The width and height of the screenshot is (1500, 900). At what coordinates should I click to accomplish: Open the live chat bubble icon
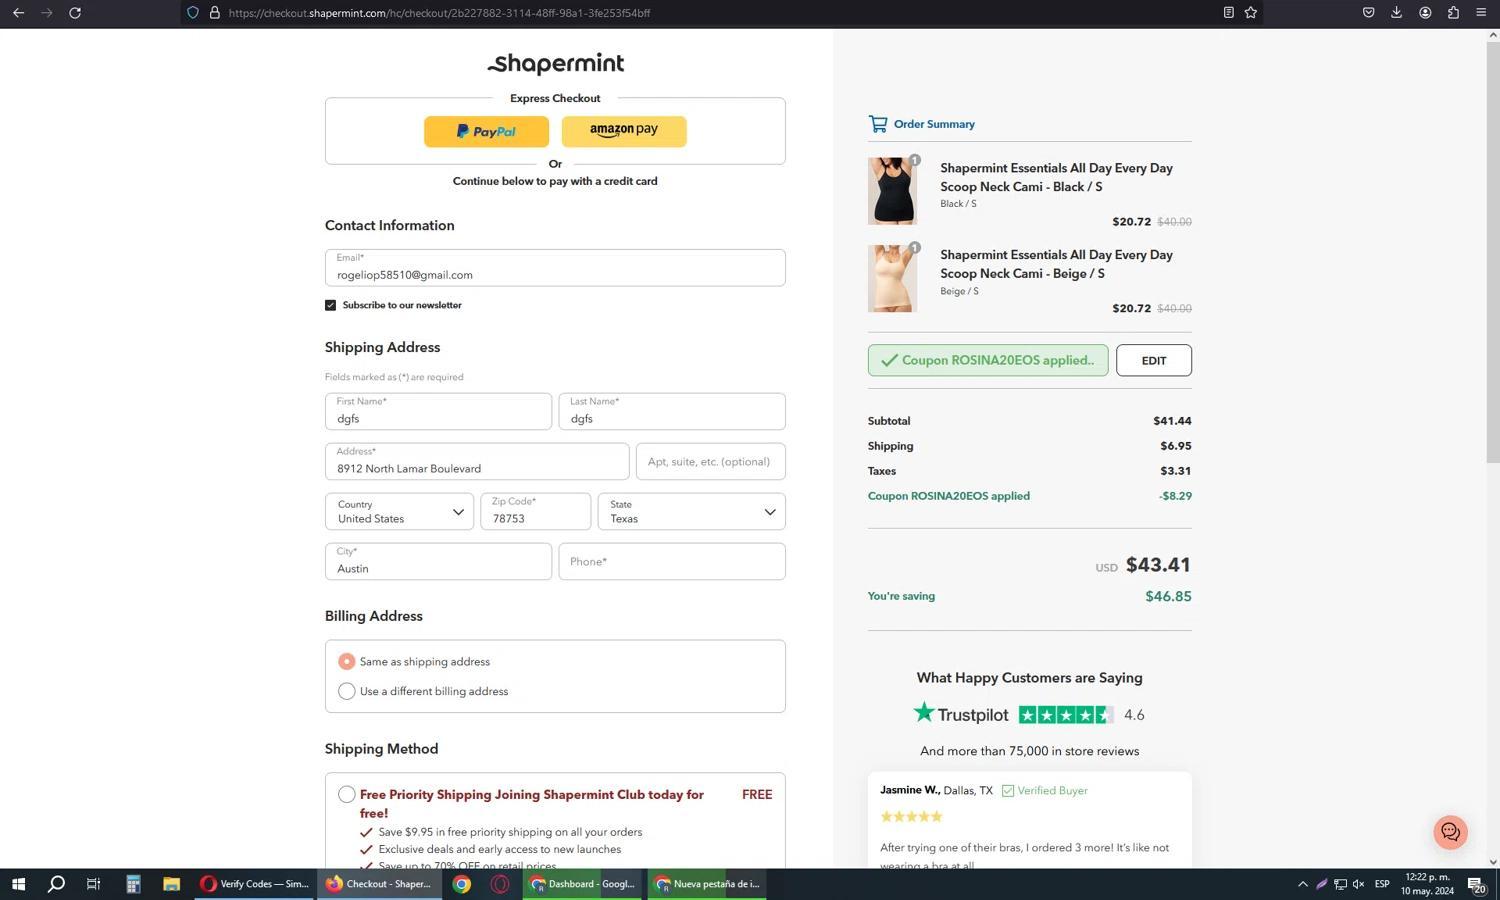click(x=1450, y=832)
